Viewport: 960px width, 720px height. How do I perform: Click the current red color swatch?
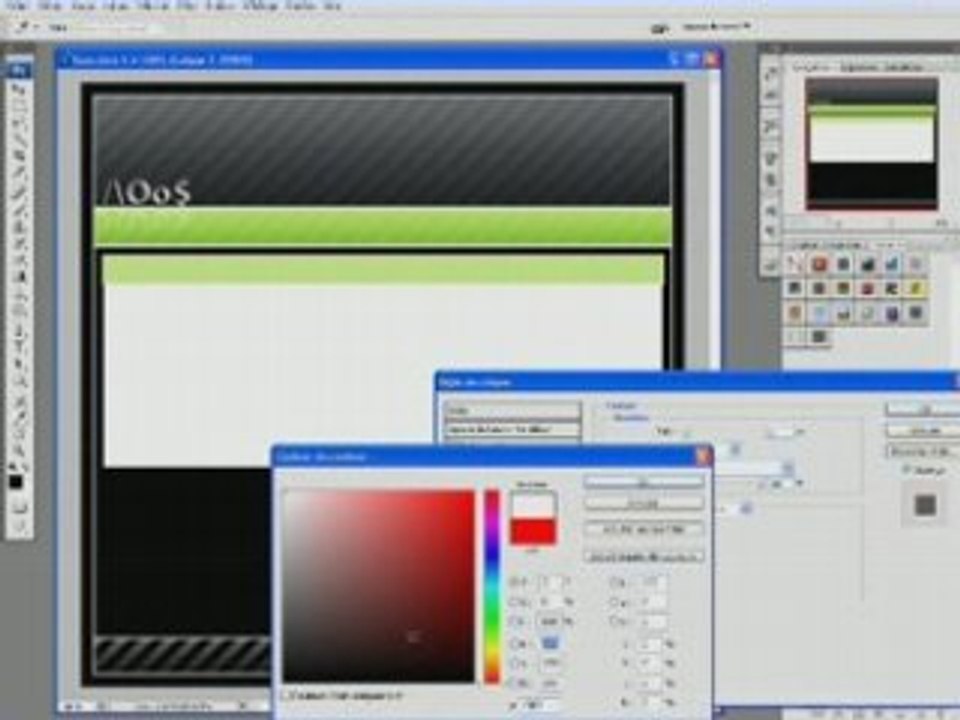[533, 531]
